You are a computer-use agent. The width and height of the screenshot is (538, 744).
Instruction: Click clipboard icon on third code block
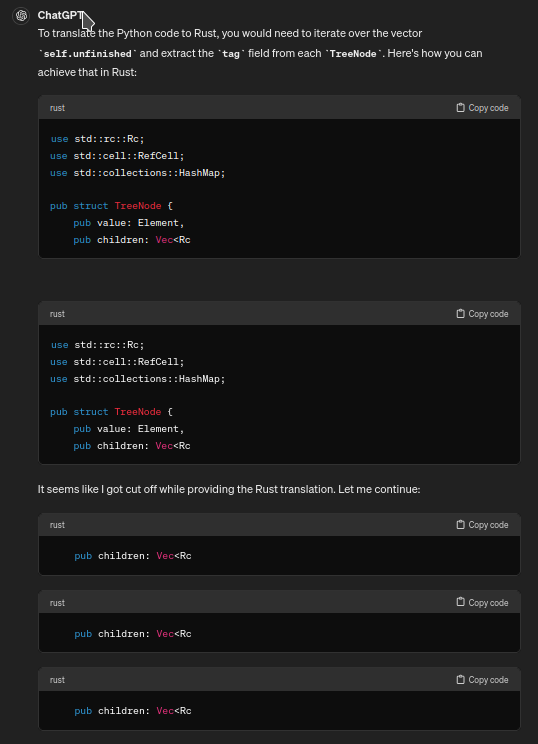coord(460,524)
